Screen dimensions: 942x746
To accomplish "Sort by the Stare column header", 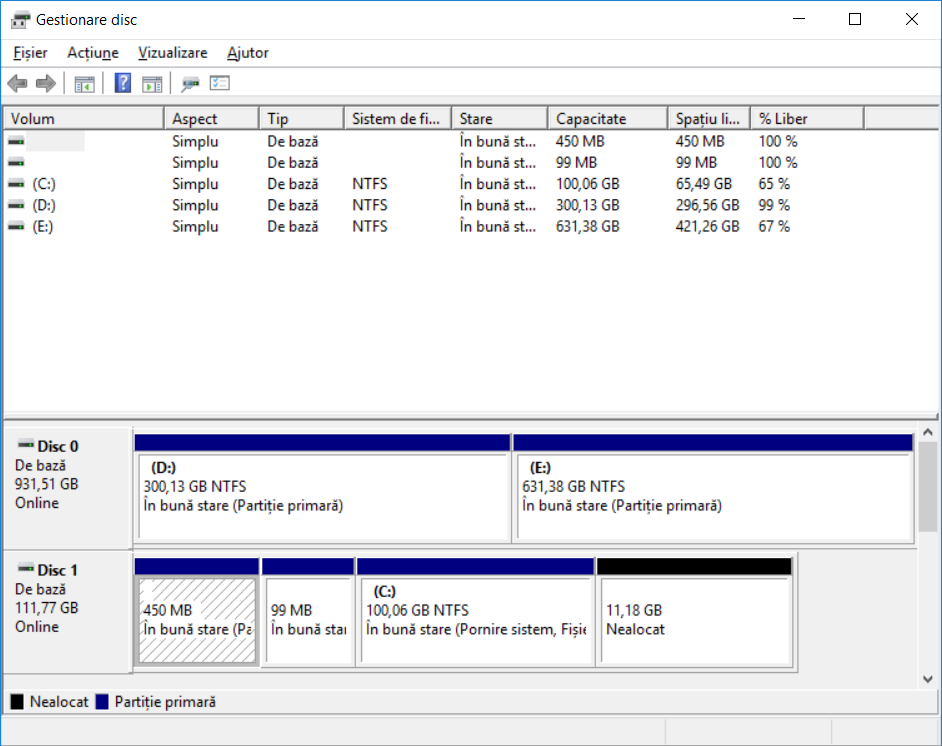I will tap(500, 119).
